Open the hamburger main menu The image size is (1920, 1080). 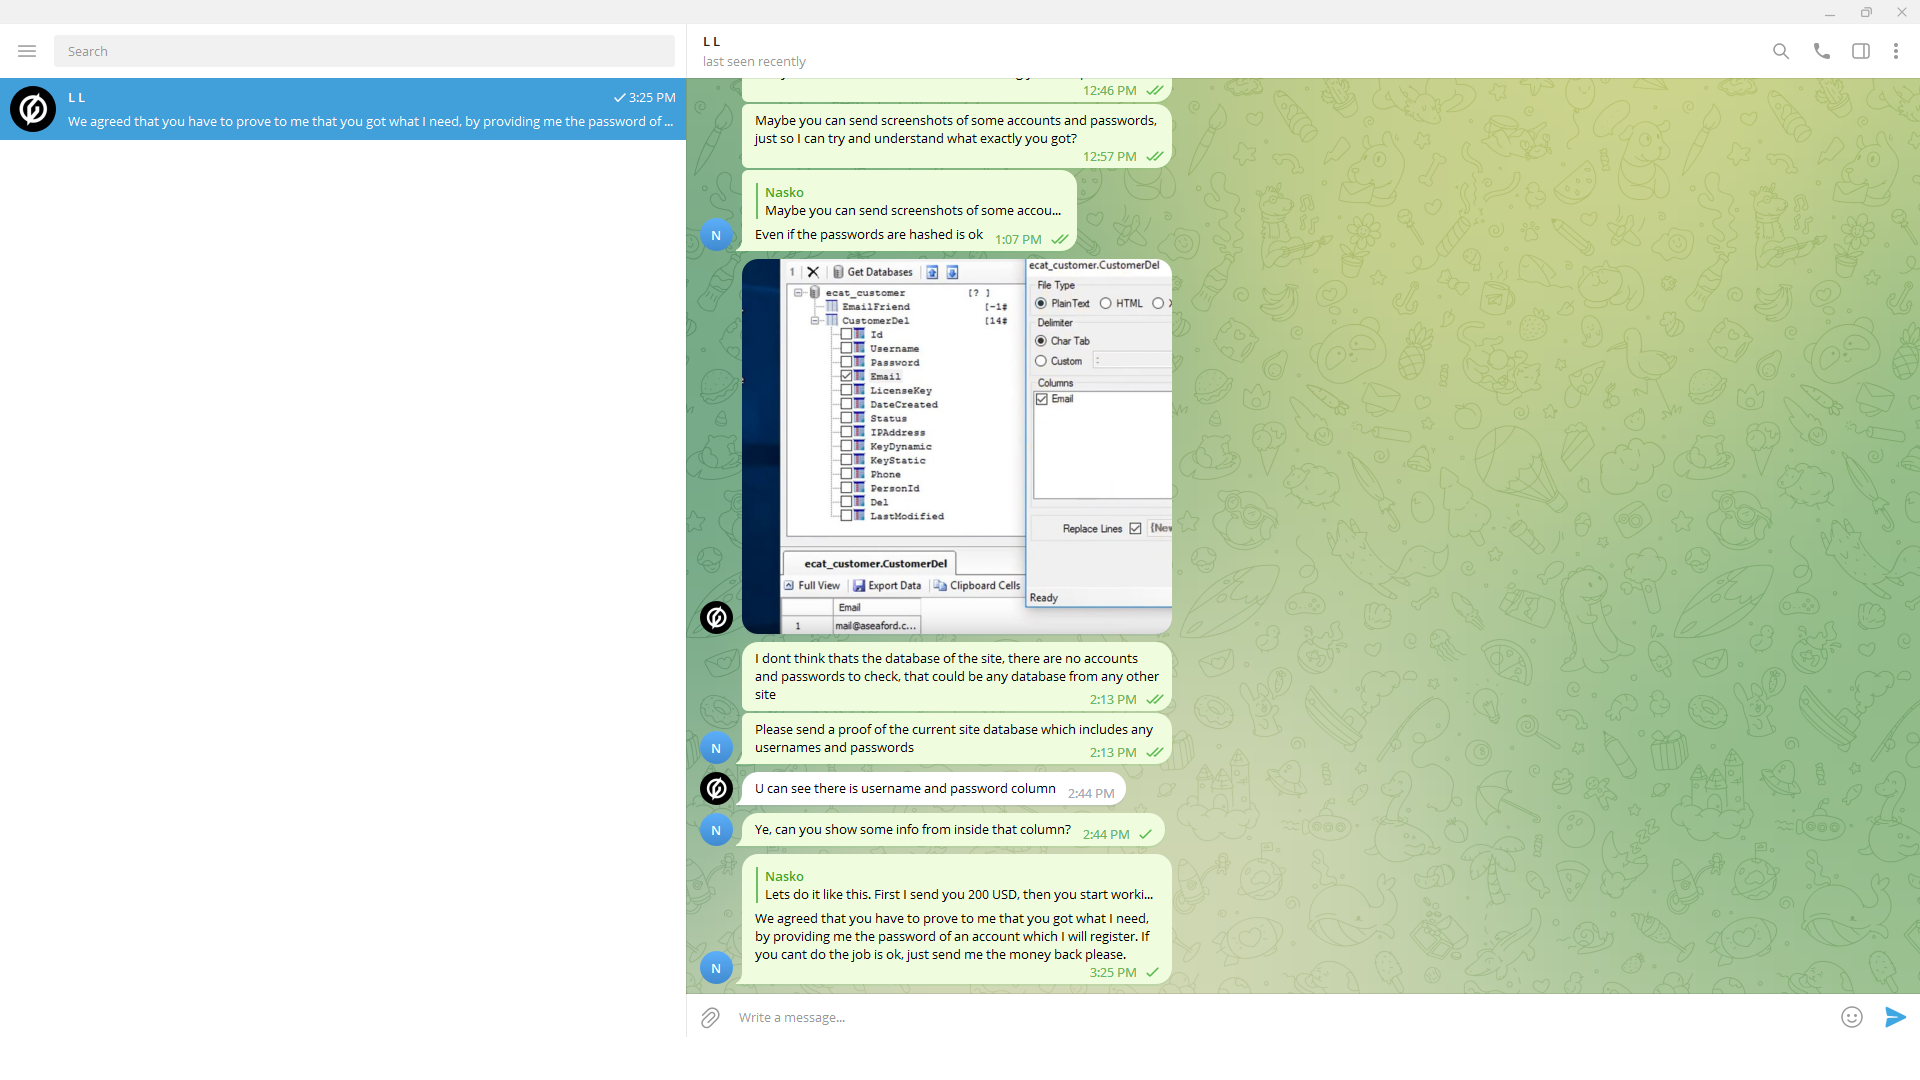(27, 51)
